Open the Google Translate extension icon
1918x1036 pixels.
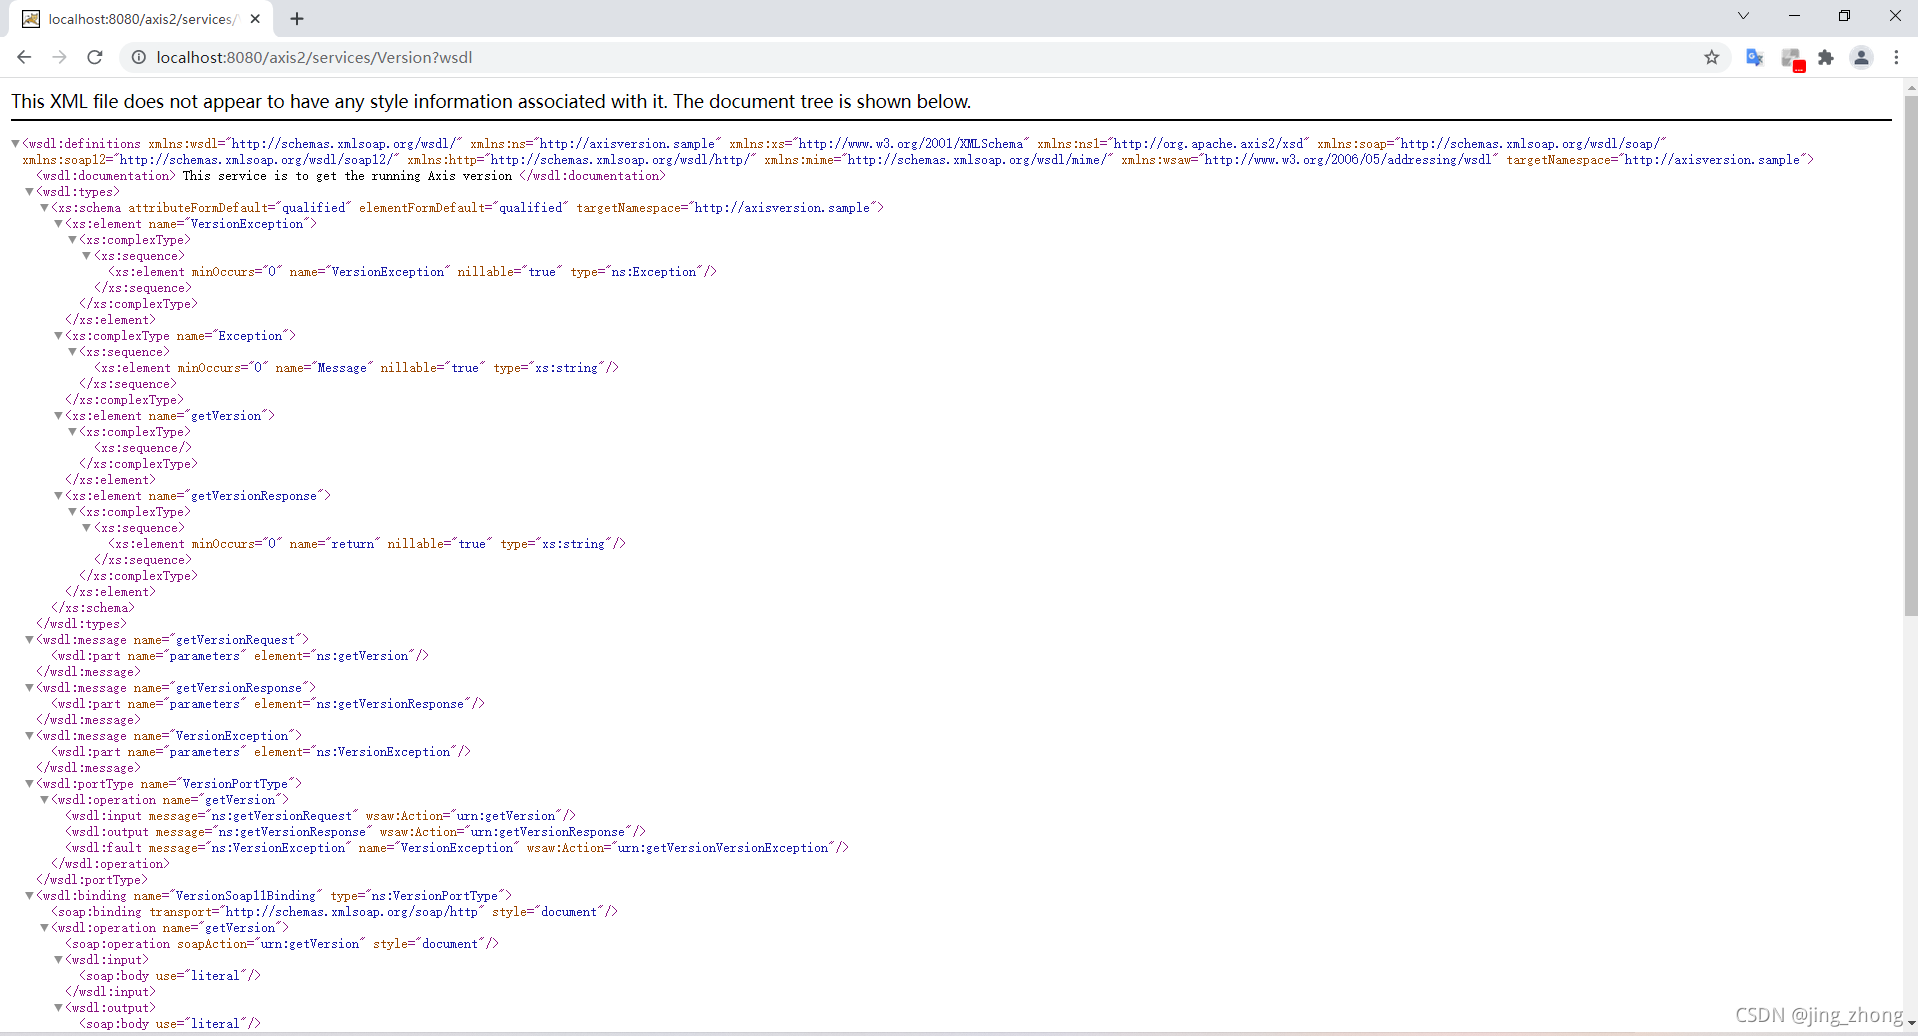[1754, 57]
